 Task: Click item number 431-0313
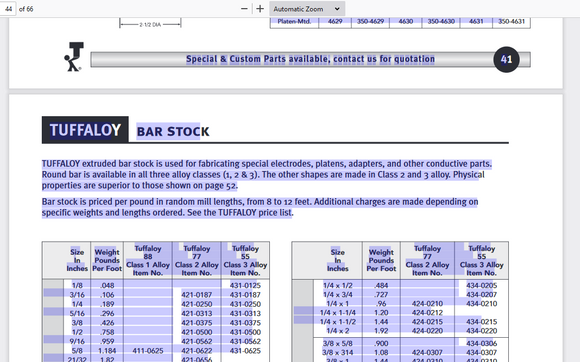click(245, 313)
